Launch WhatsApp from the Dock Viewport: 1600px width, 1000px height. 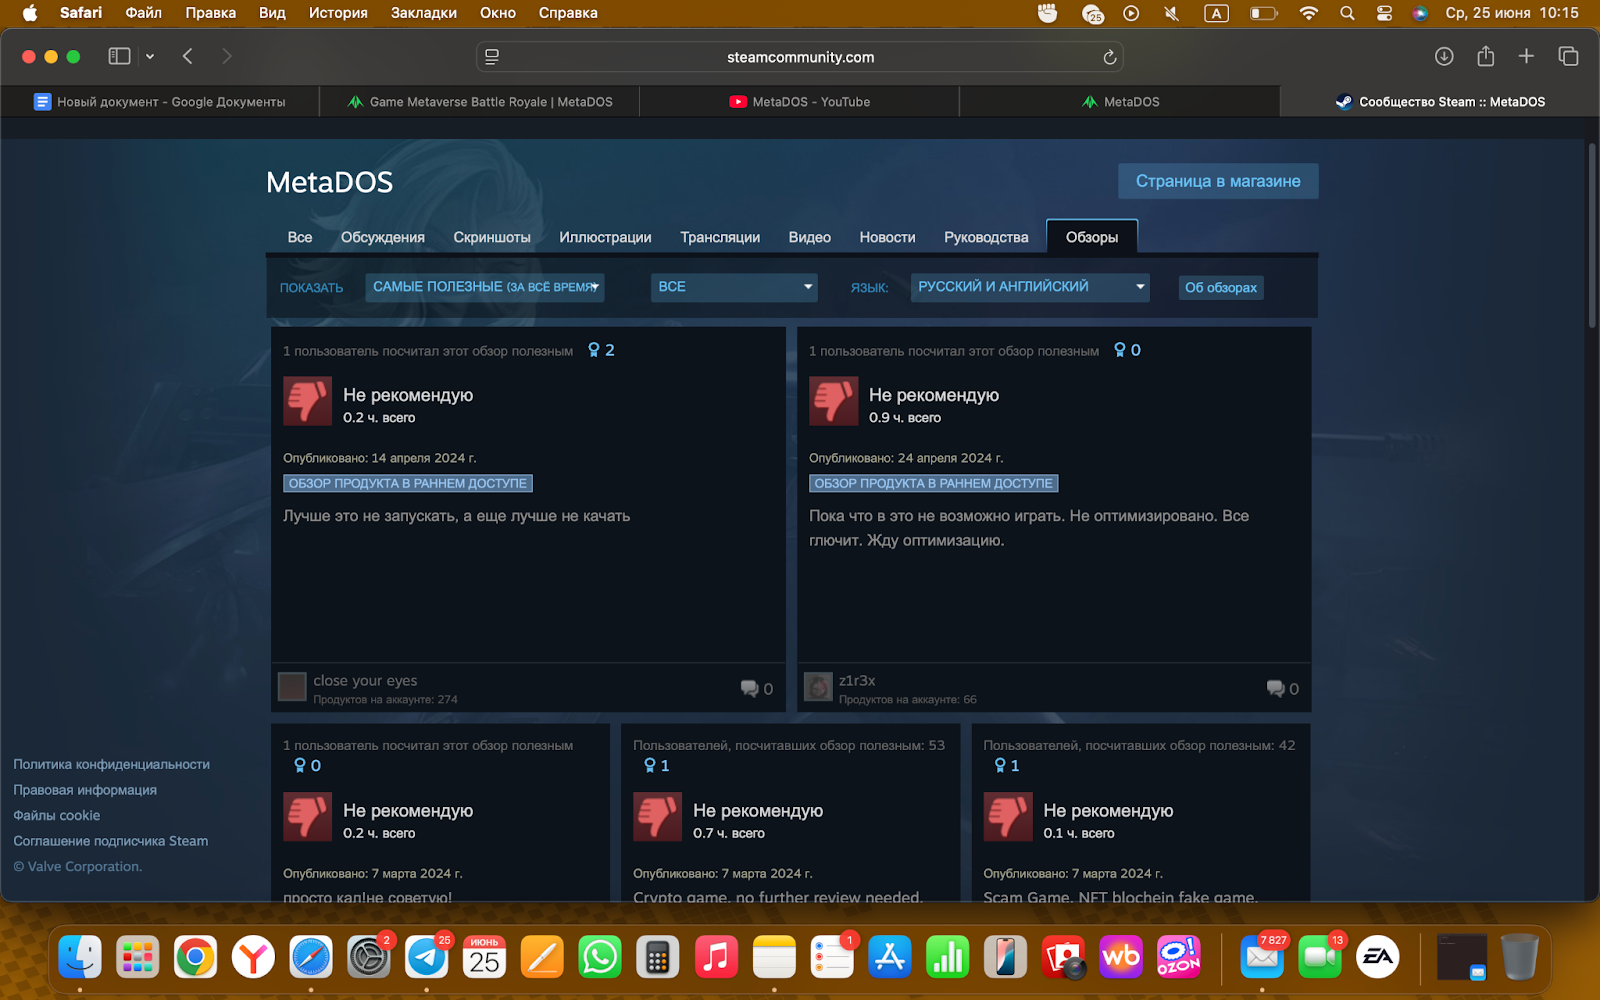click(x=600, y=957)
